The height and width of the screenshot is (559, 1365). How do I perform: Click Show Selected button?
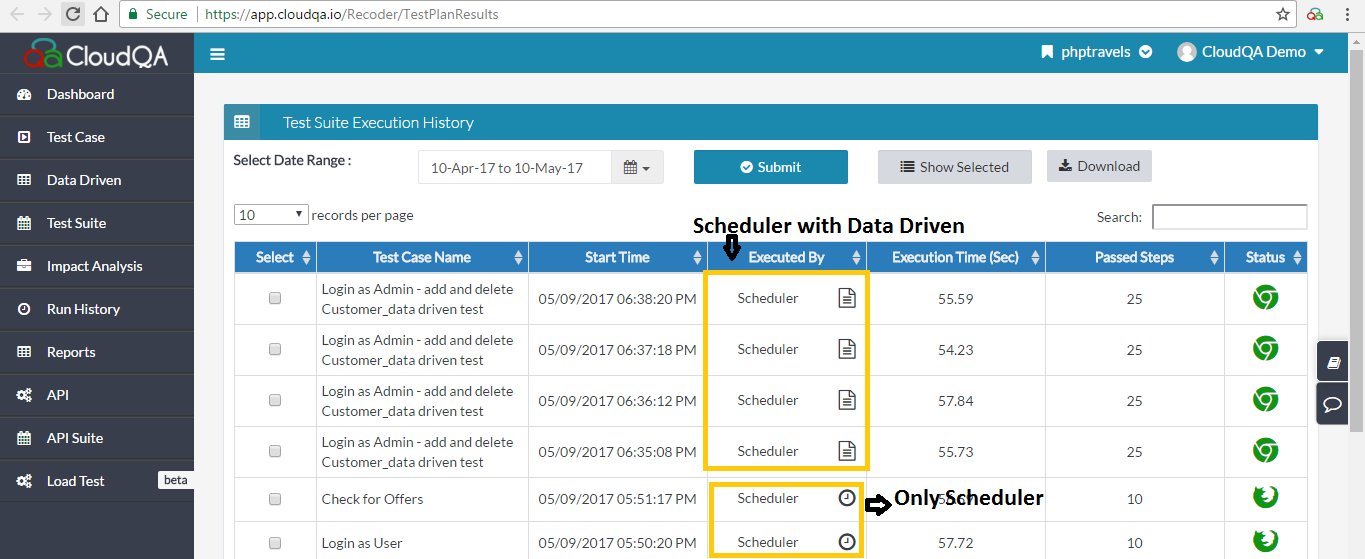pos(954,167)
